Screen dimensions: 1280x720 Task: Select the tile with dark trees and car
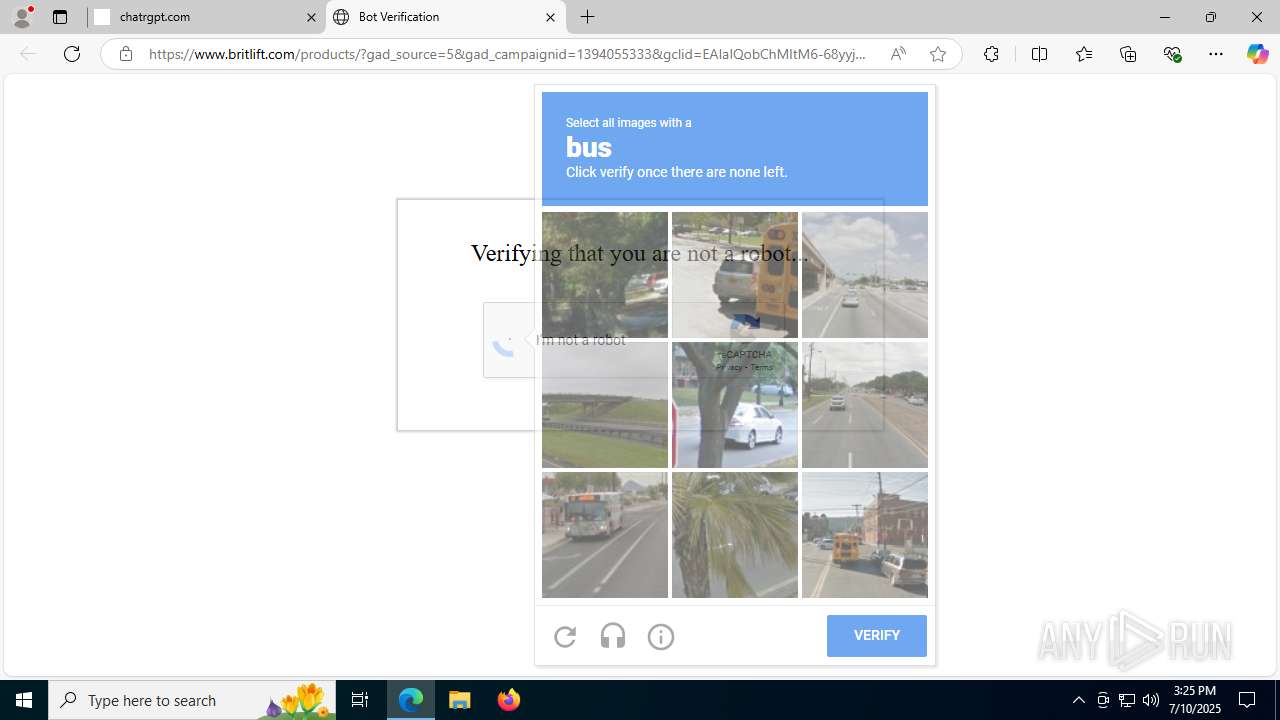(x=605, y=275)
